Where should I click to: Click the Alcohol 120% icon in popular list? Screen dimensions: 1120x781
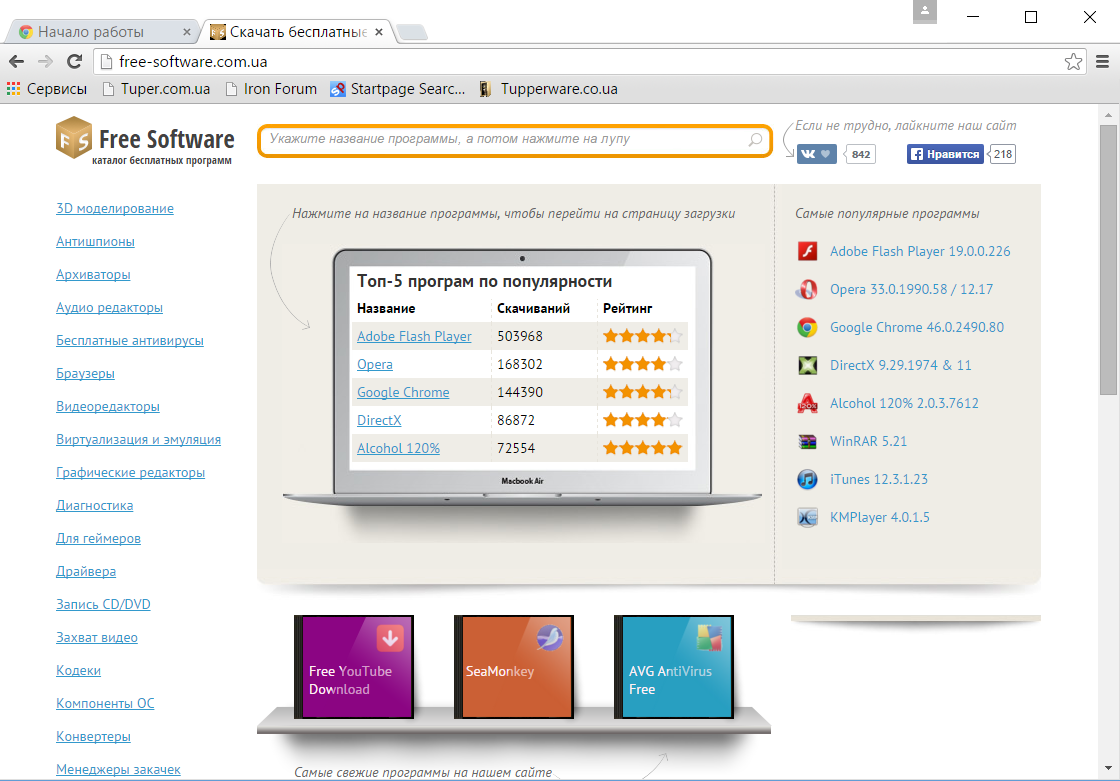click(807, 403)
